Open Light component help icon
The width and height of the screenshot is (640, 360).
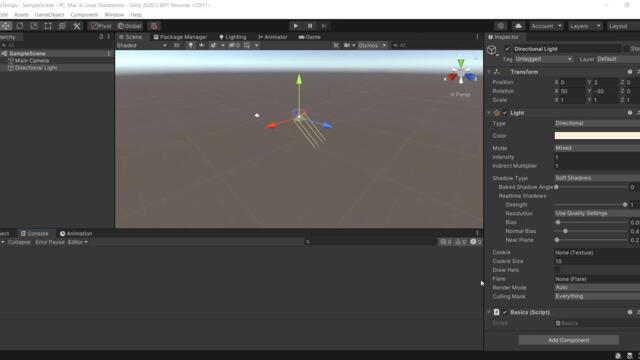pyautogui.click(x=630, y=113)
